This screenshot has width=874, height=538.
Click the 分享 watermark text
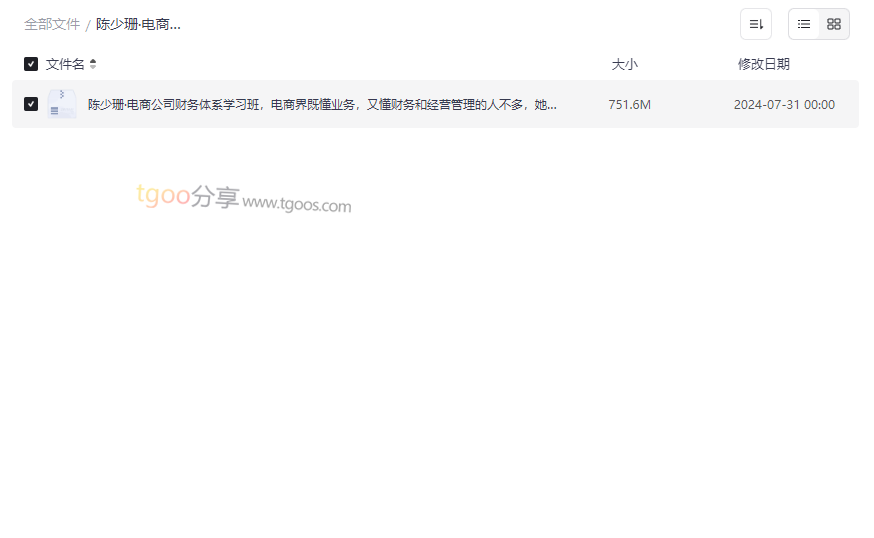pos(215,197)
